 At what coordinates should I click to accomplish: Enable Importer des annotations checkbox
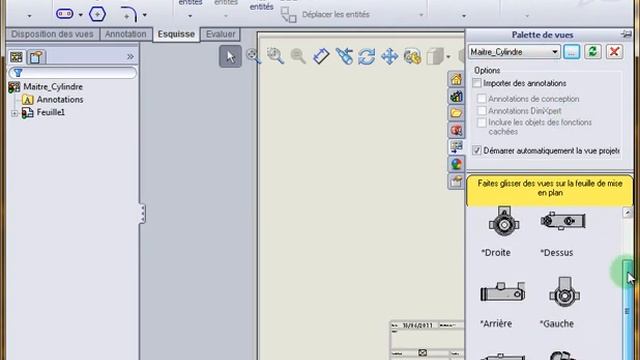point(477,83)
